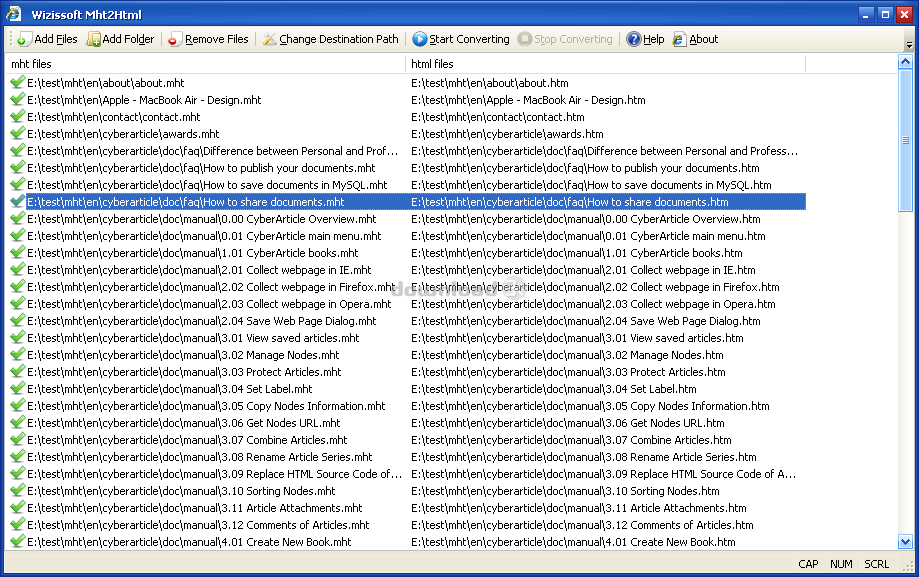The width and height of the screenshot is (919, 577).
Task: Click html path How to share documents.htm
Action: (x=570, y=202)
